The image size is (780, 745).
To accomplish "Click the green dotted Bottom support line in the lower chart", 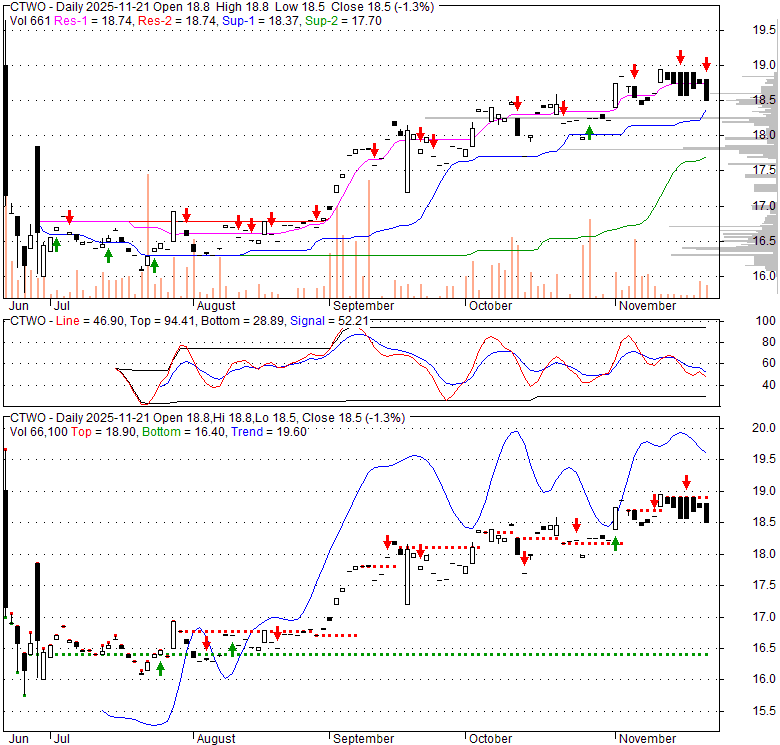I will tap(400, 654).
